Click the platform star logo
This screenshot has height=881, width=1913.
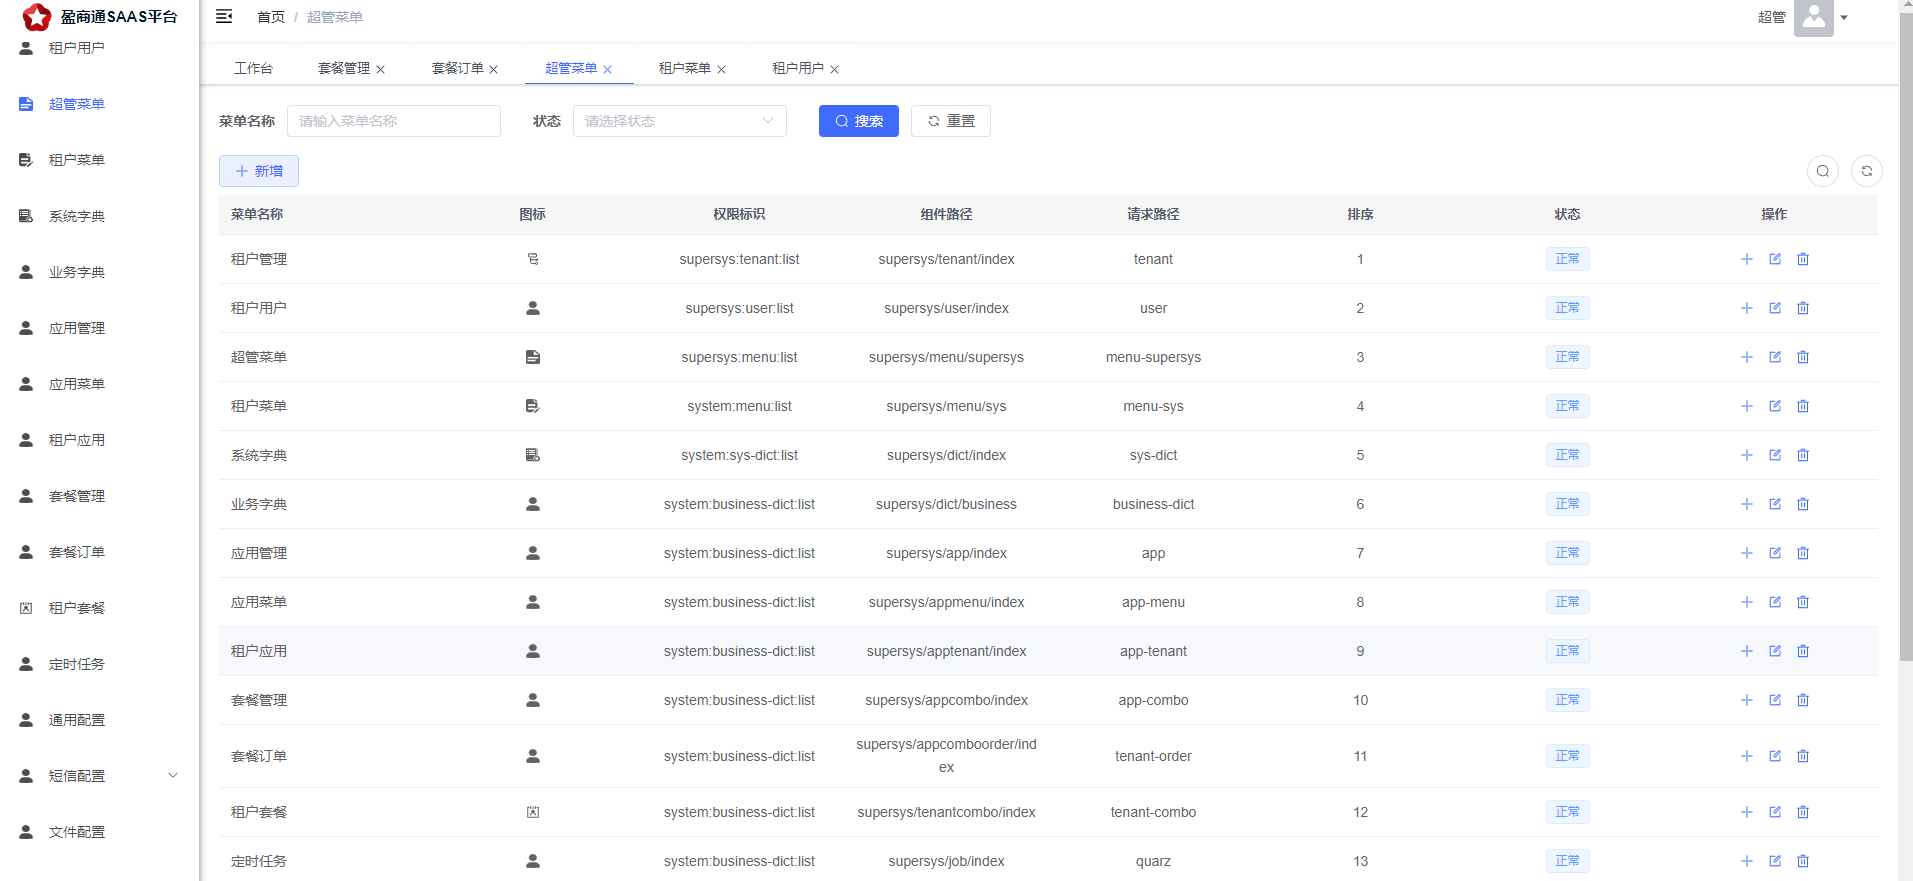point(37,17)
